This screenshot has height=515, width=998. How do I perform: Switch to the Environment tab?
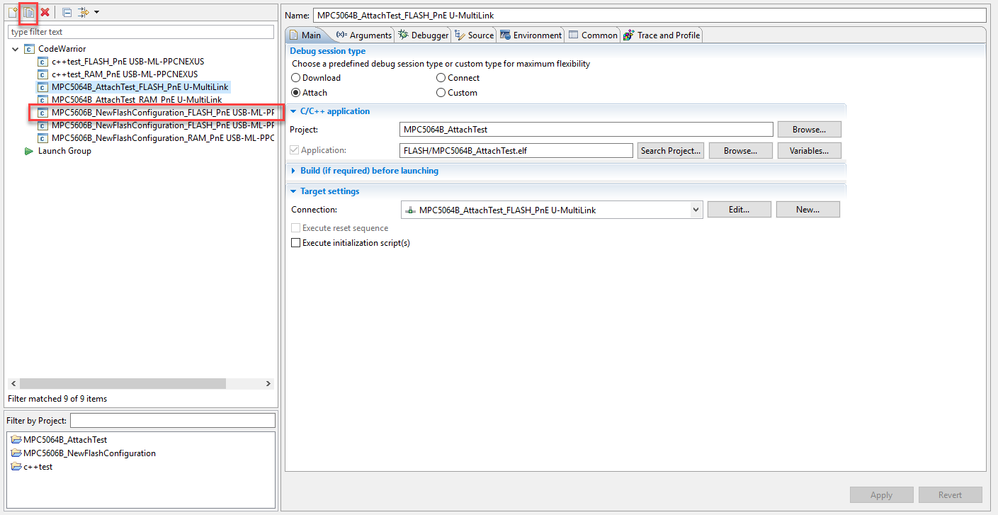click(530, 35)
